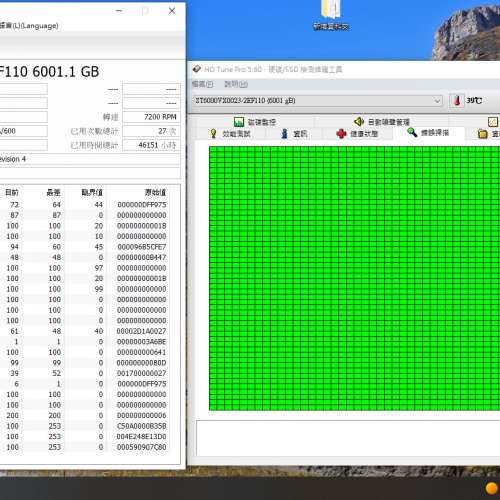Click the HD Tune Pro title bar icon

[x=197, y=69]
